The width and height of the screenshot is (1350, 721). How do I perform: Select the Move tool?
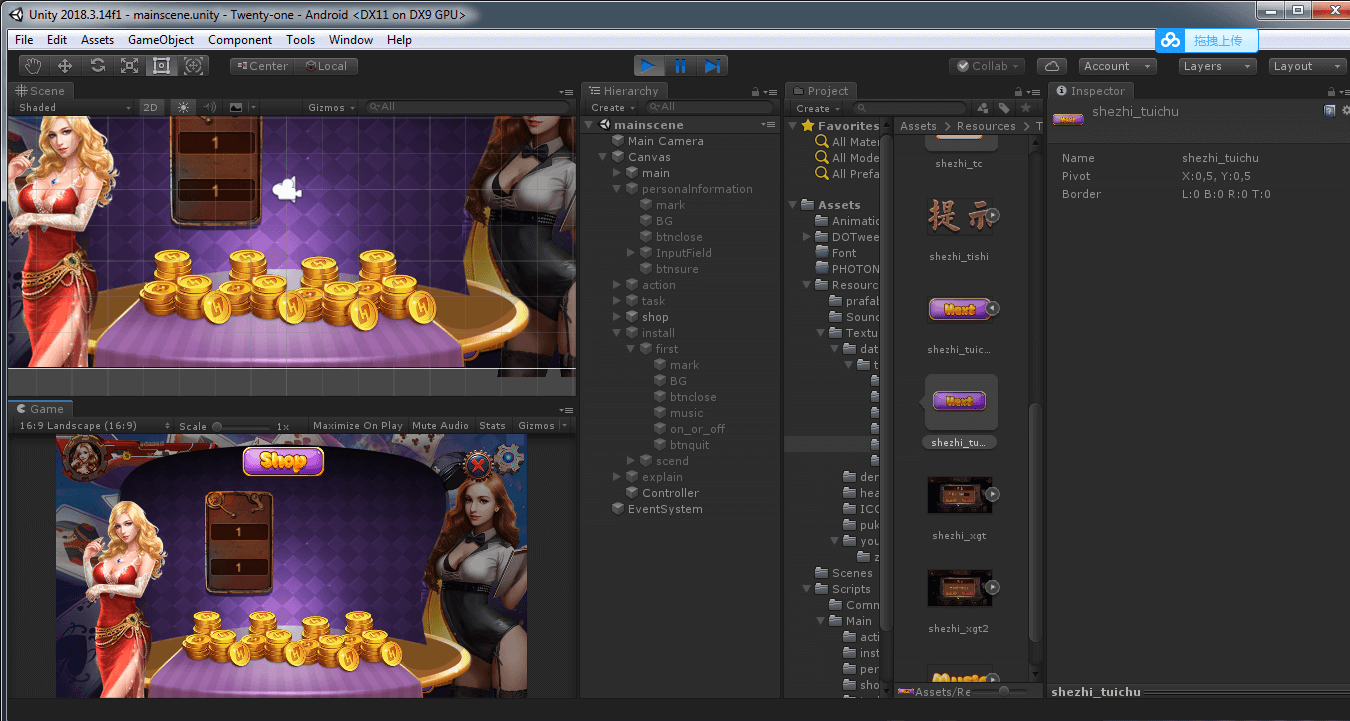(66, 66)
